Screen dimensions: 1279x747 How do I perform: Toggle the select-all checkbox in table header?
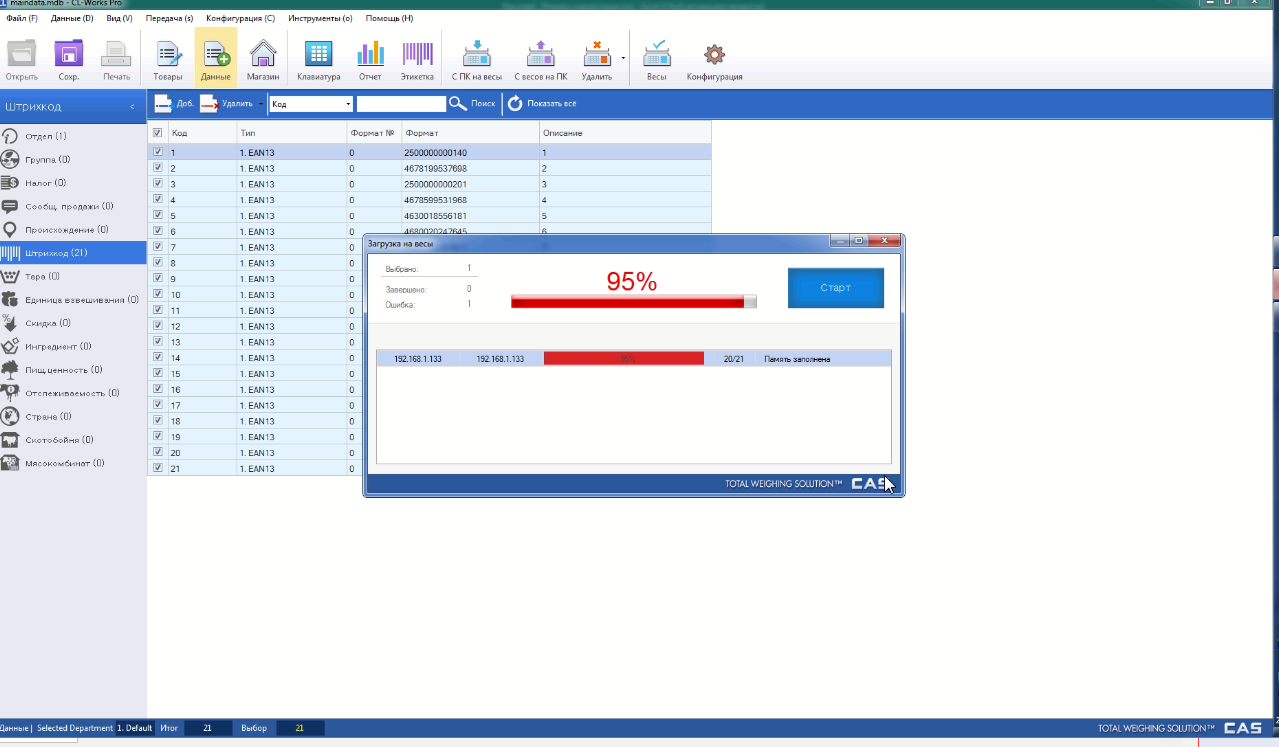click(x=157, y=133)
